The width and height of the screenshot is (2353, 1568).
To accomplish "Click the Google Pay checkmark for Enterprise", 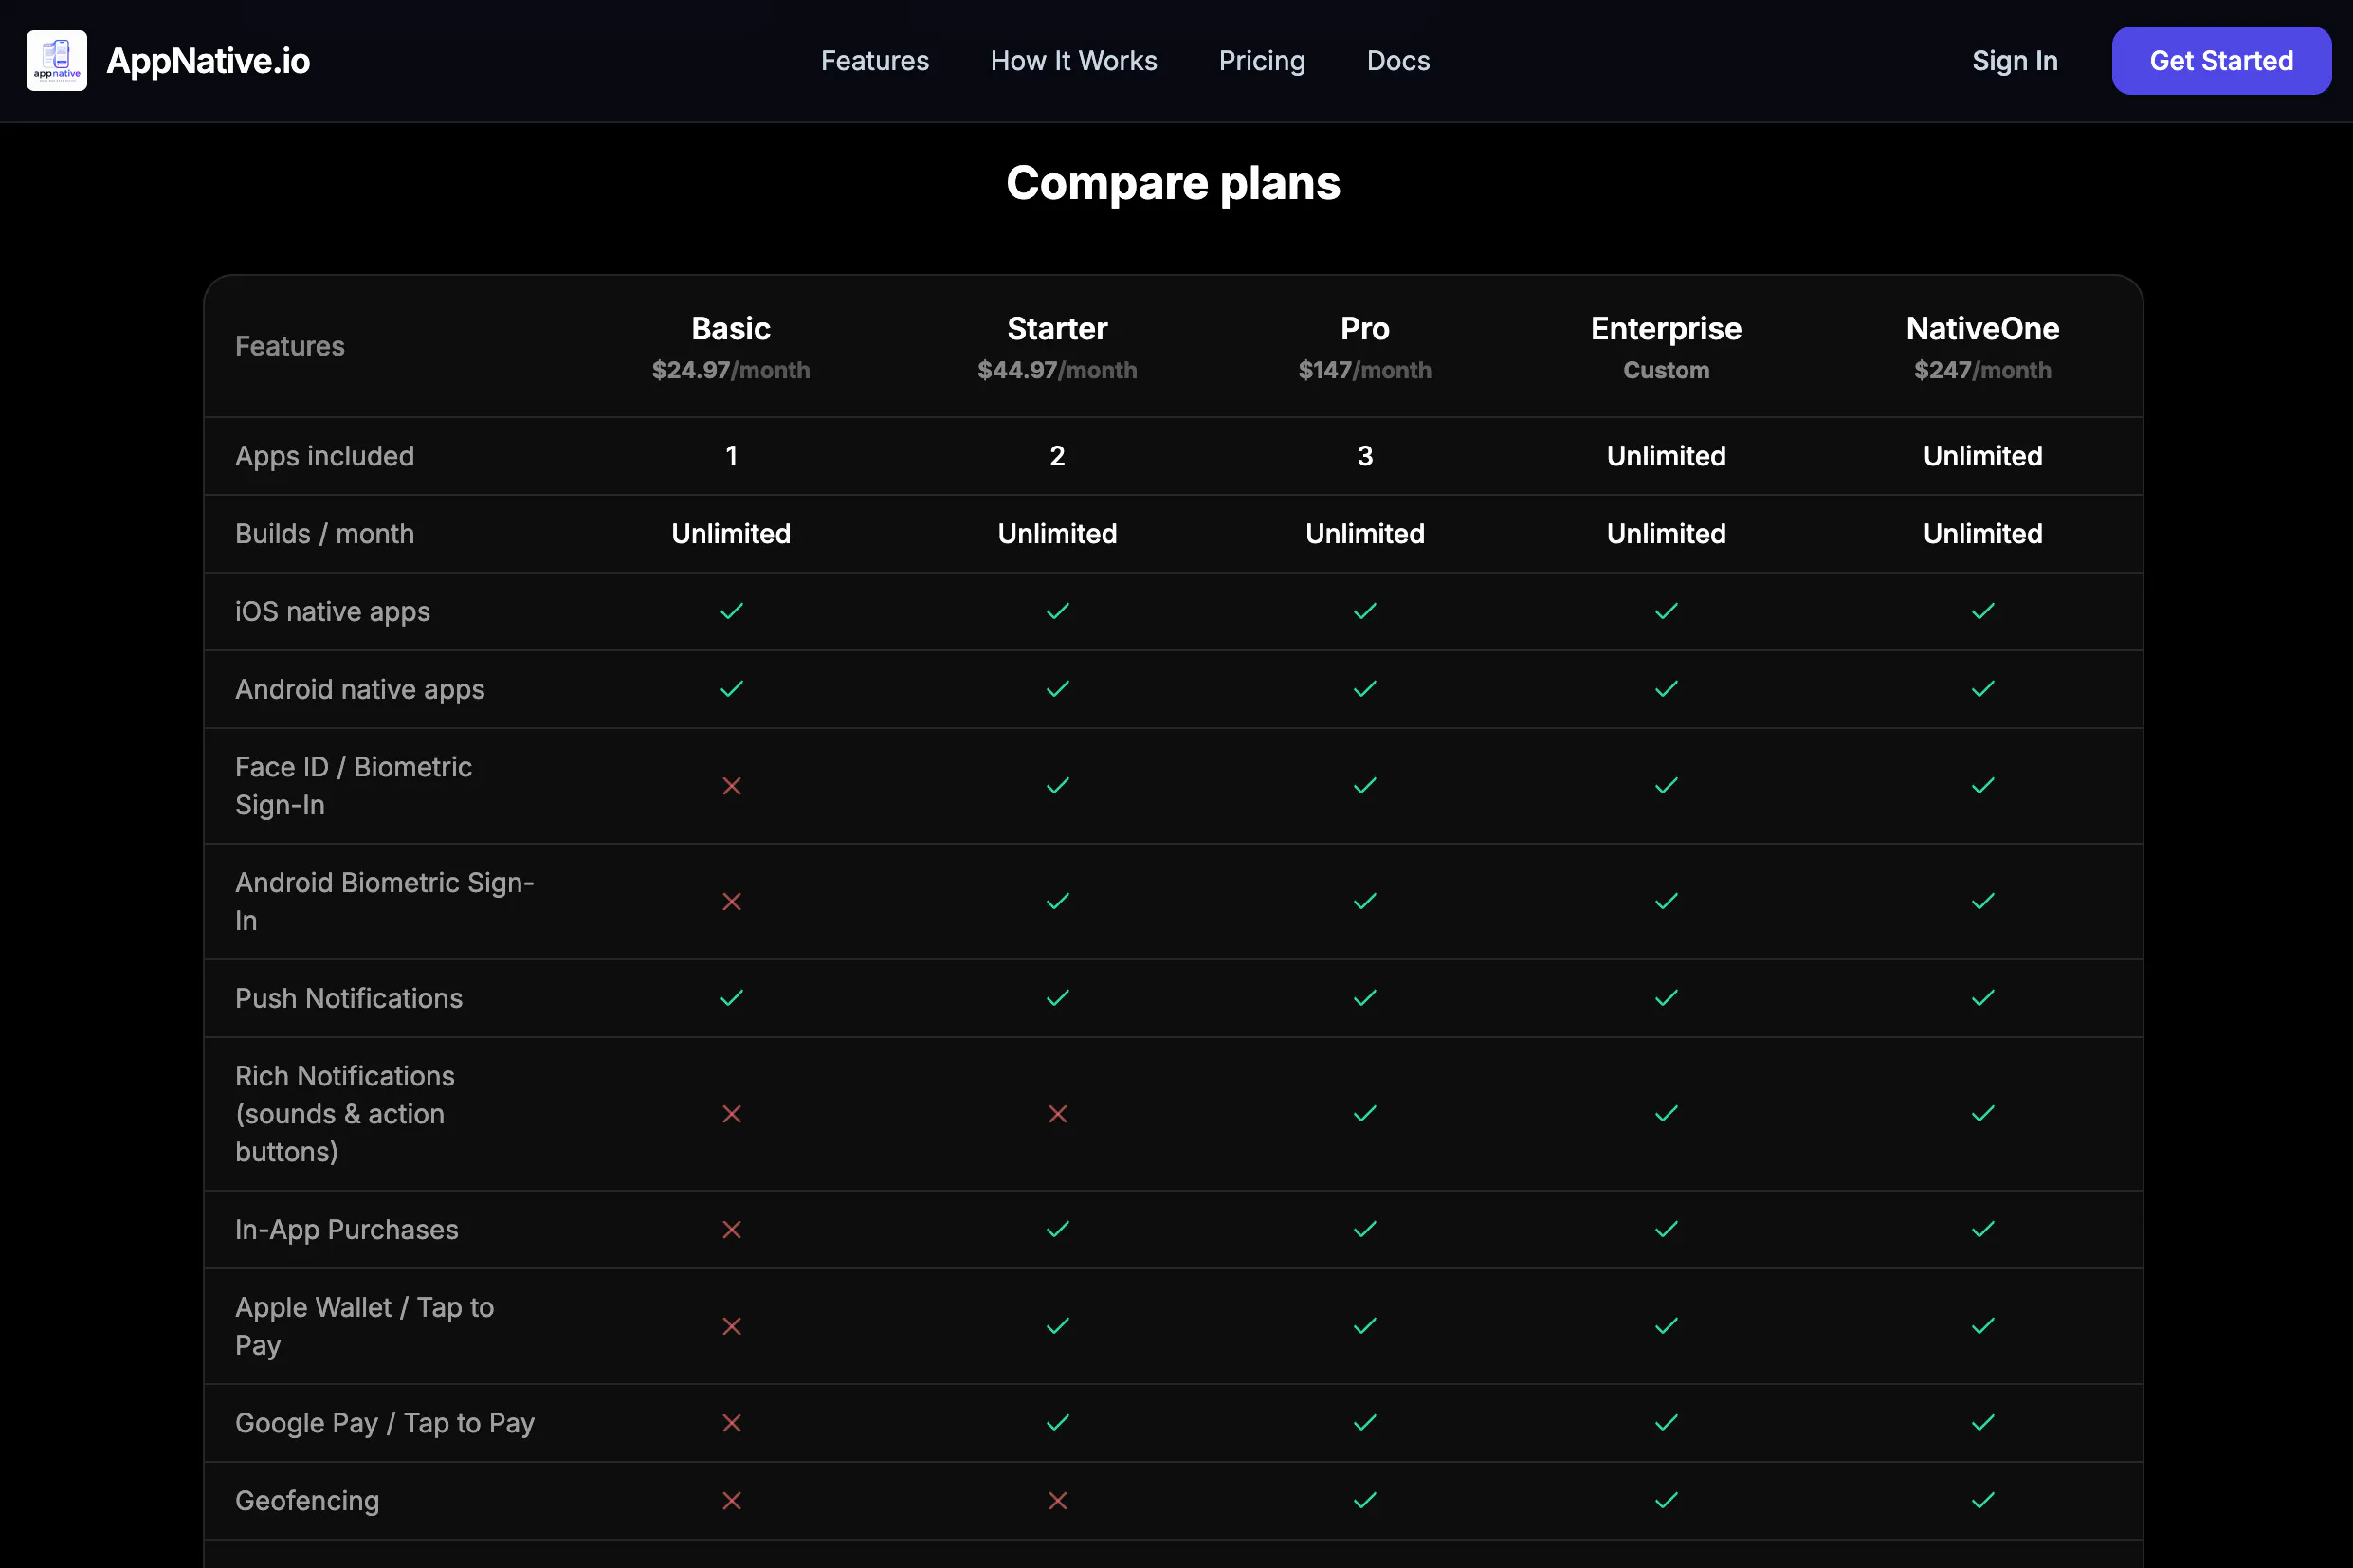I will [1665, 1423].
